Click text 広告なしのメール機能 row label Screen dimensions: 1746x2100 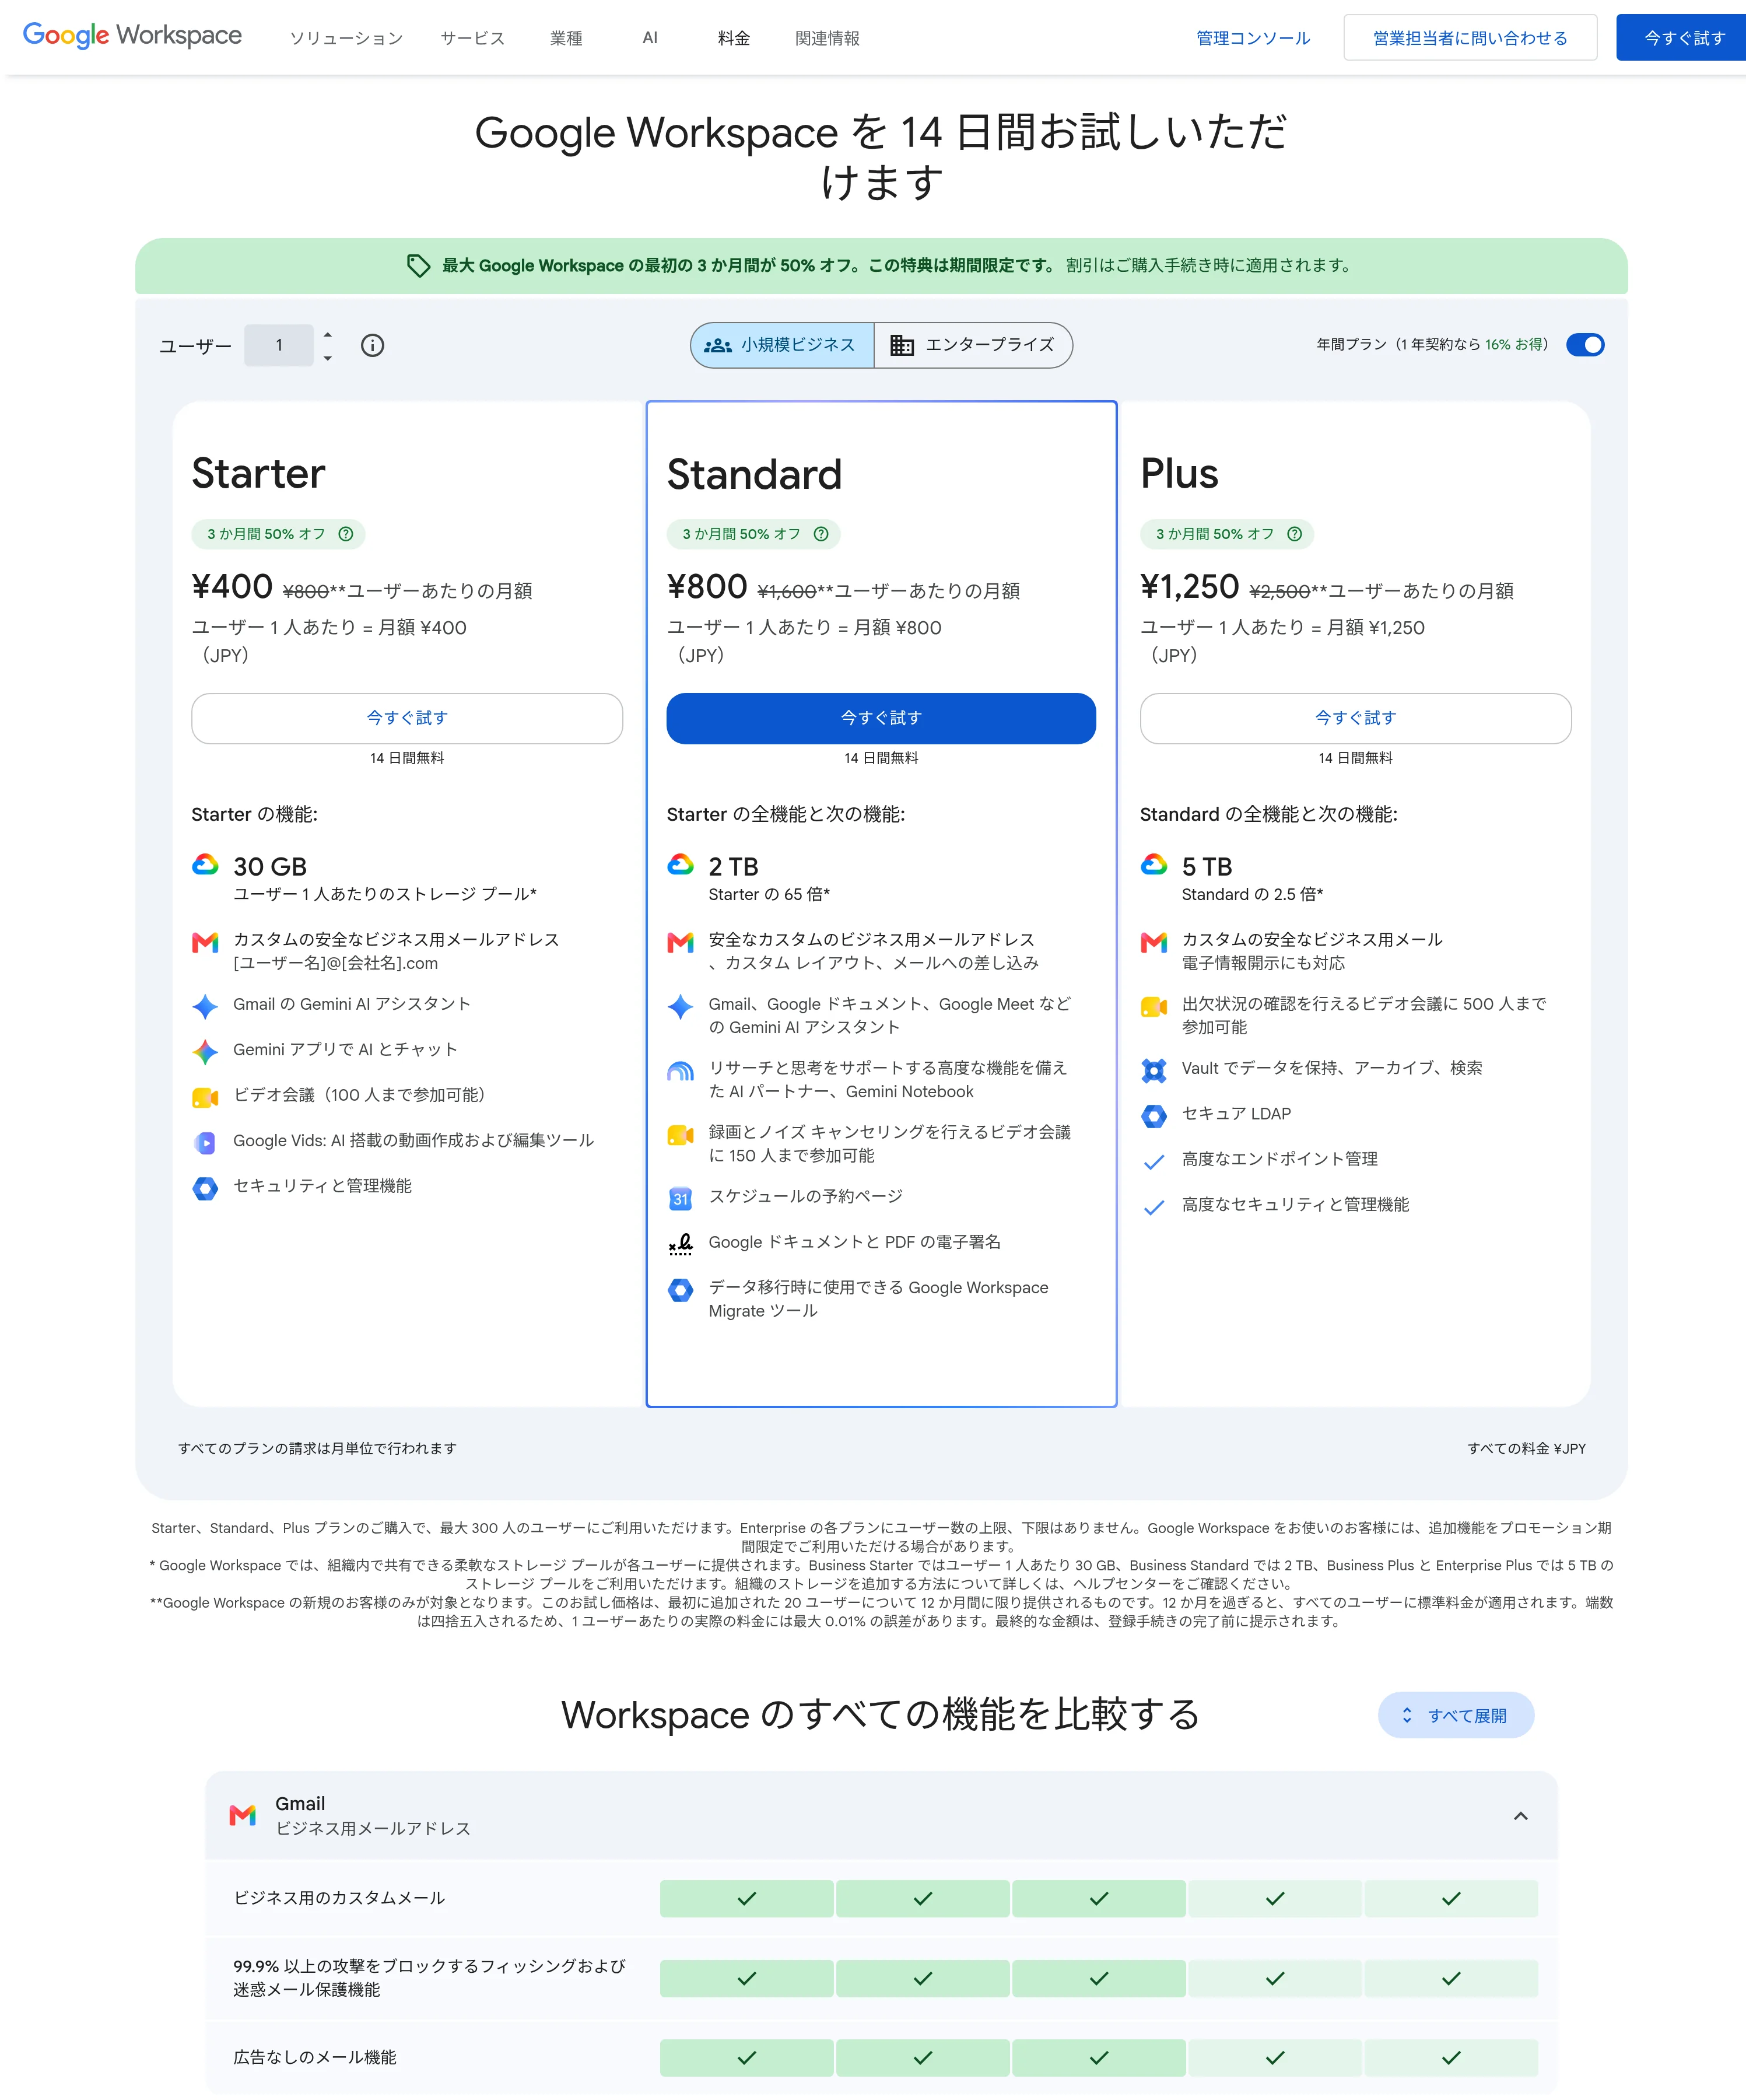point(315,2057)
